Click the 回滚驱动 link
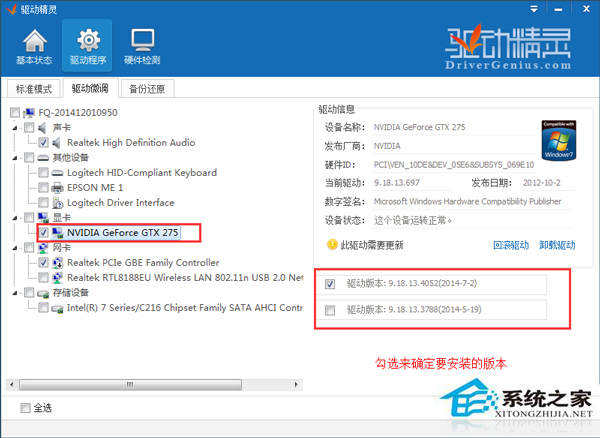The image size is (600, 438). point(510,245)
